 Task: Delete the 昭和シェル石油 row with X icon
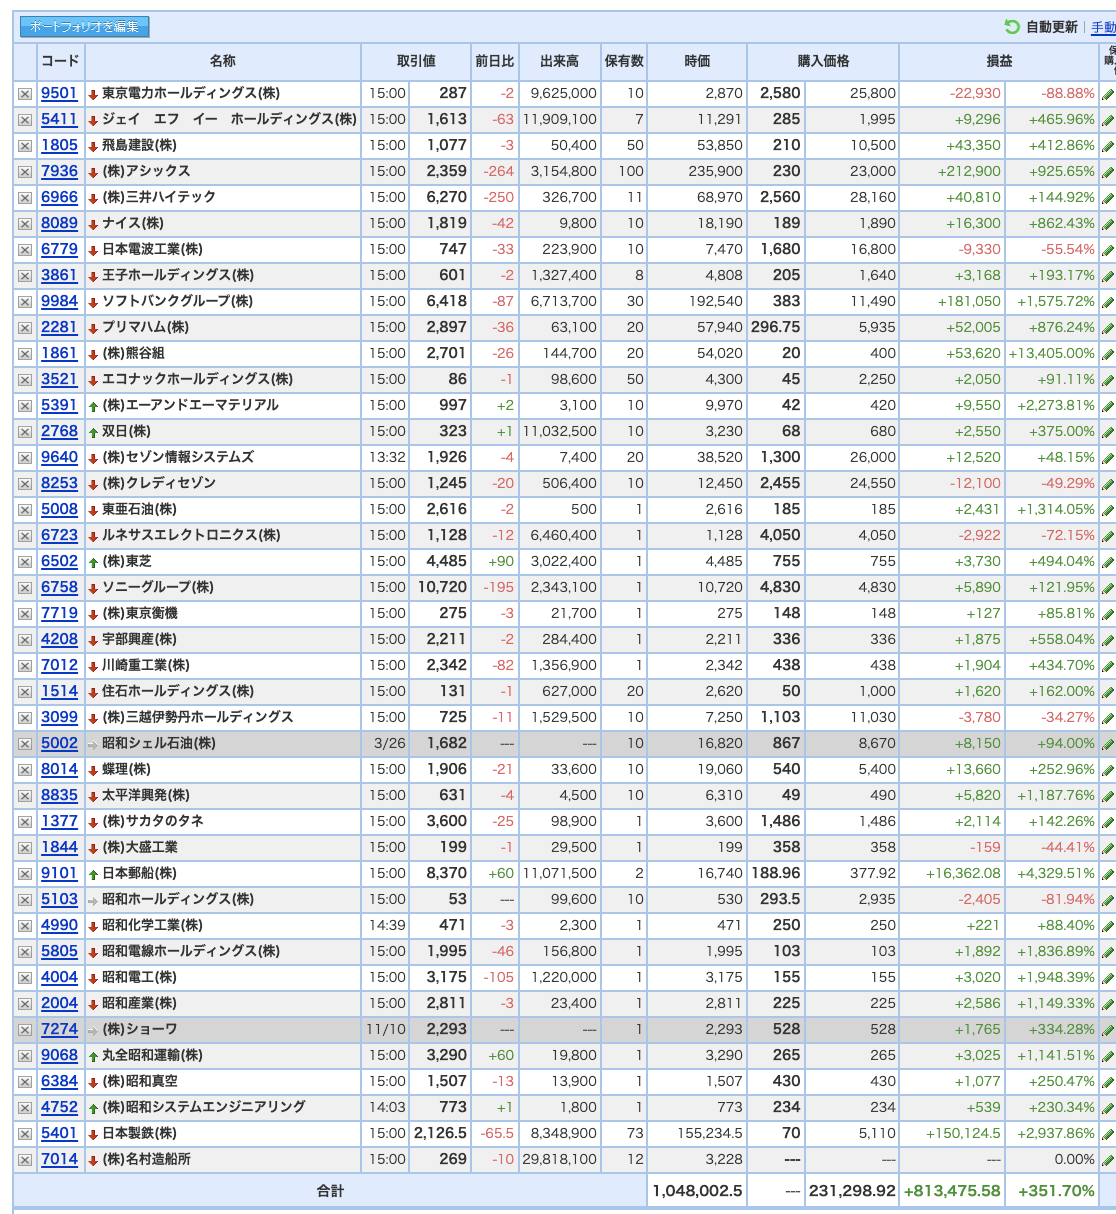25,744
